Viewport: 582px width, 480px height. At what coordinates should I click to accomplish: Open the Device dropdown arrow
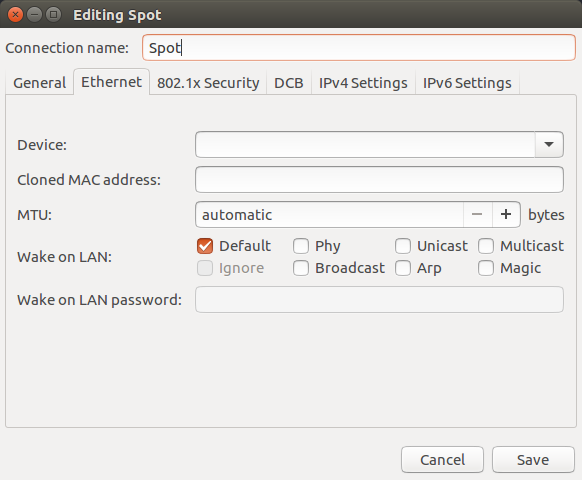(x=549, y=144)
